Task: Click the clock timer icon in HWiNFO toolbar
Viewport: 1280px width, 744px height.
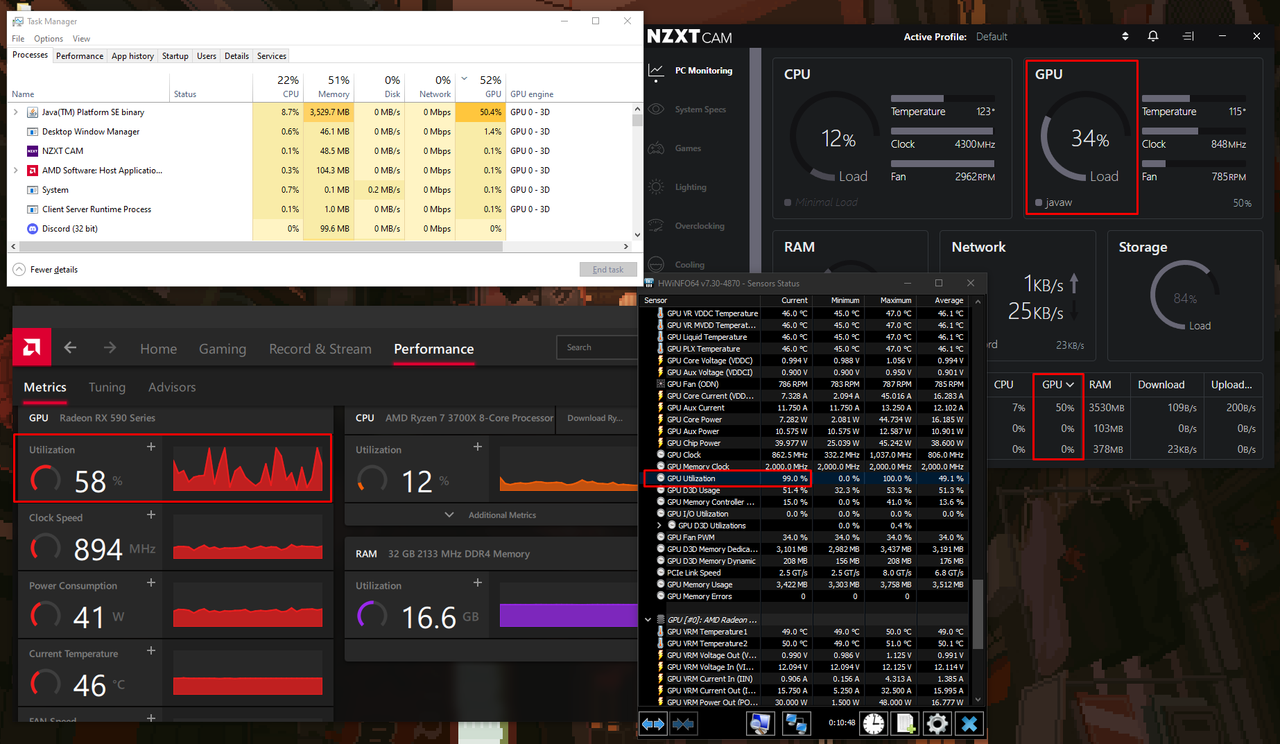Action: 873,722
